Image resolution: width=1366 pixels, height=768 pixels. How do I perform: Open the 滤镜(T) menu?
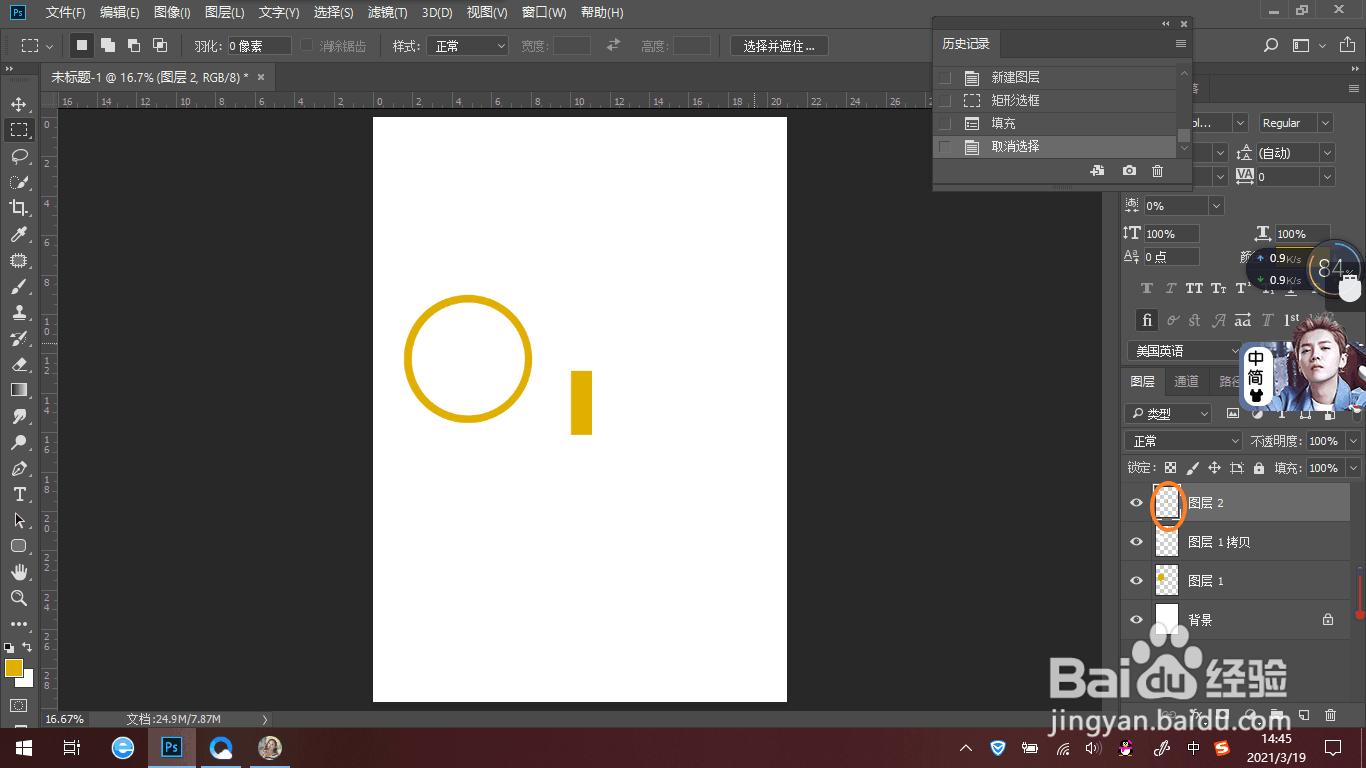pyautogui.click(x=387, y=13)
